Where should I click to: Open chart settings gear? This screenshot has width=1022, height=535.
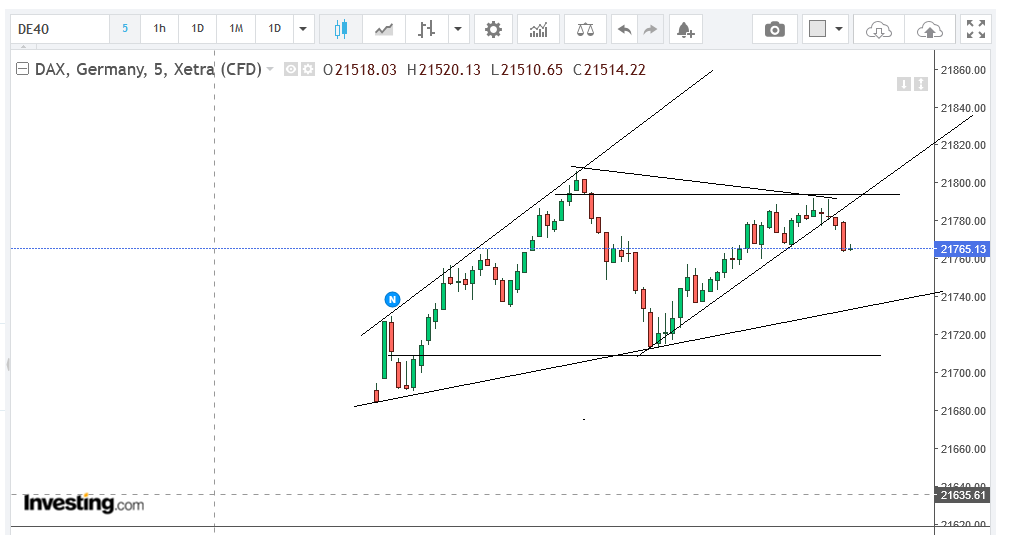[x=493, y=29]
